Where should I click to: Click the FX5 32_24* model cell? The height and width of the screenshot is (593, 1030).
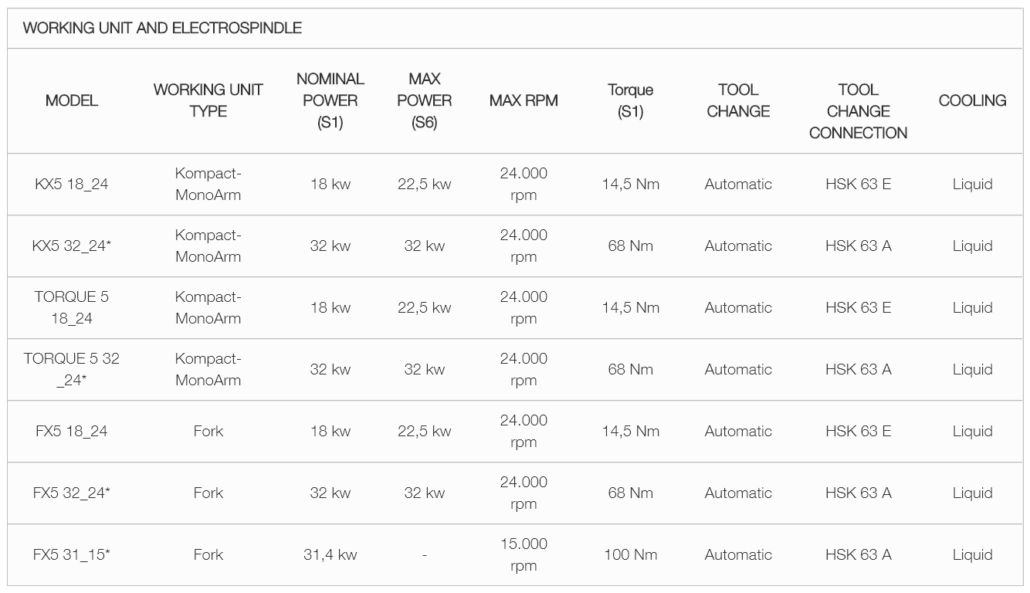(x=72, y=493)
